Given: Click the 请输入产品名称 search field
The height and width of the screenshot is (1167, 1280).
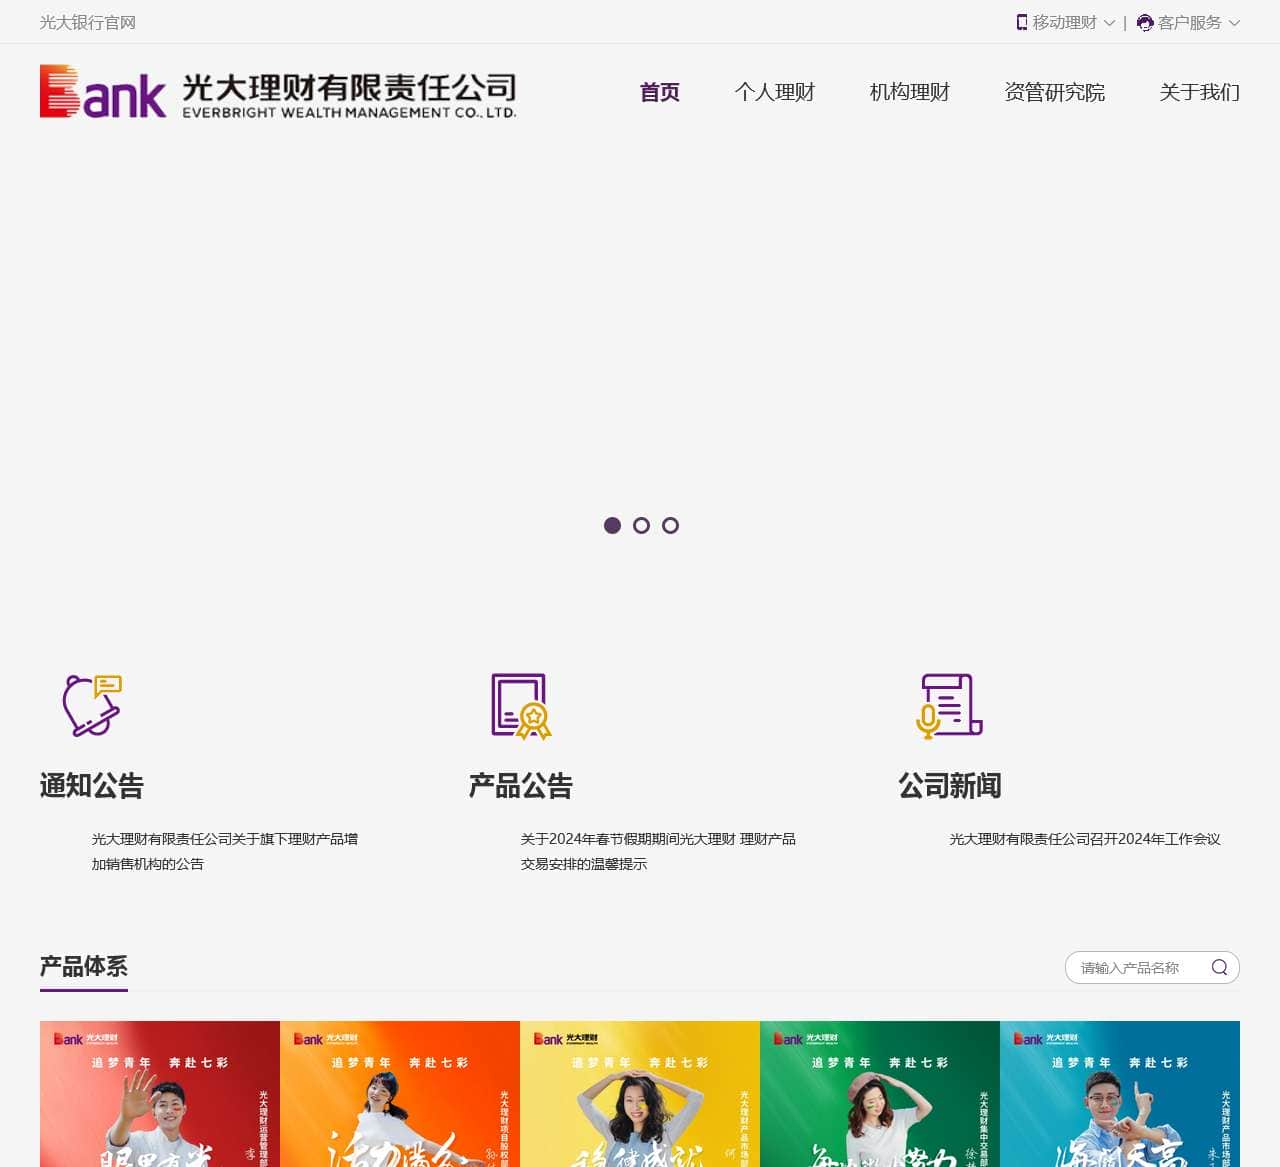Looking at the screenshot, I should tap(1152, 967).
